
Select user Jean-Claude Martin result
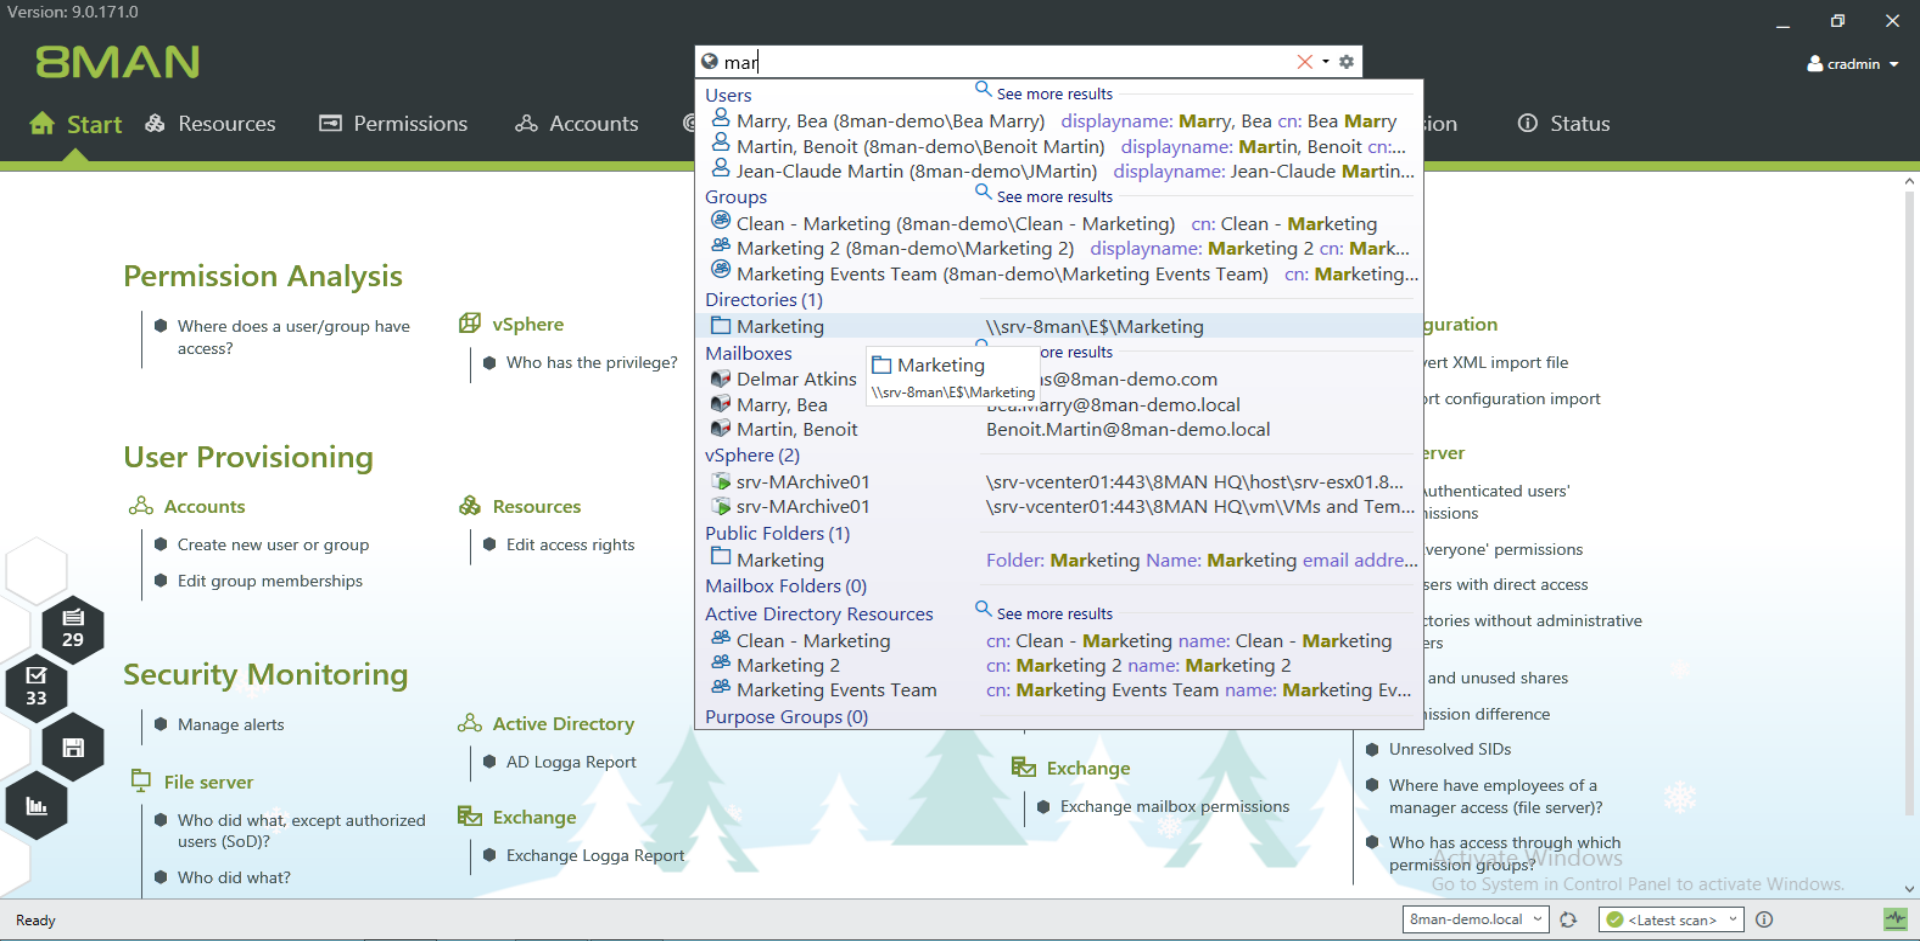[x=1058, y=172]
